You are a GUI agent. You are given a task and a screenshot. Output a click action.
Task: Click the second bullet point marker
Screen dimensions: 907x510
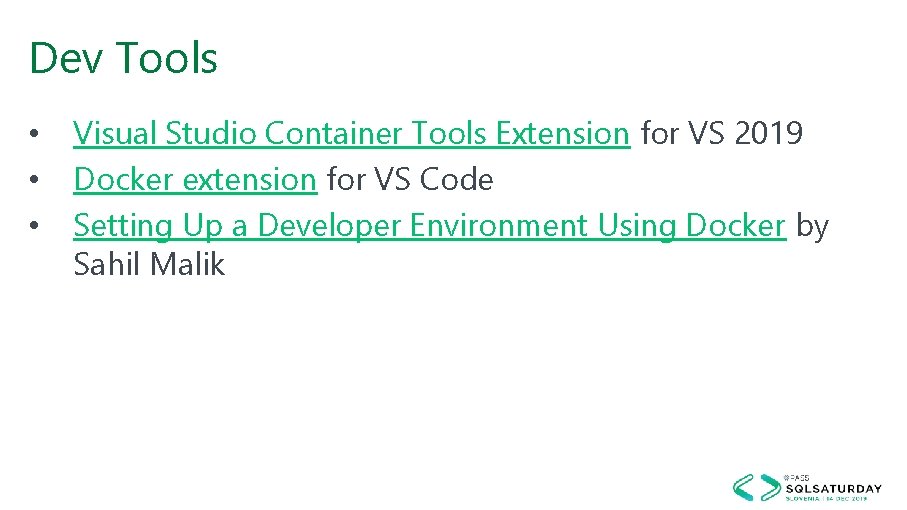tap(34, 181)
